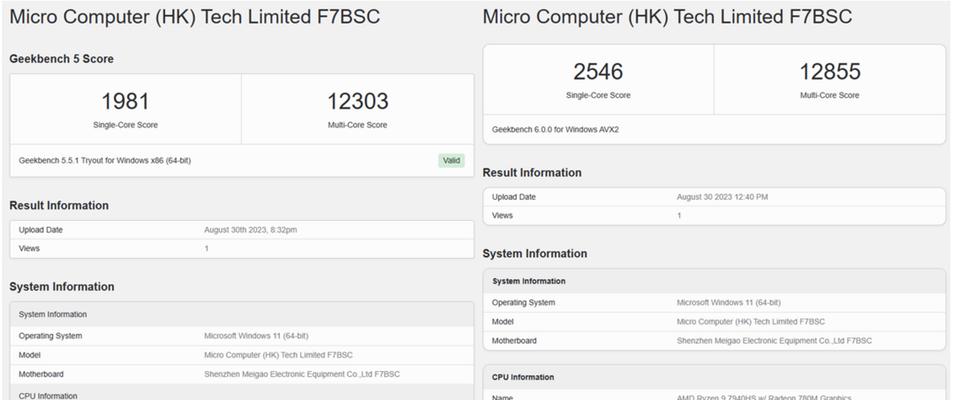
Task: Click right Motherboard value Shenzhen Meigao Electronic
Action: click(774, 341)
